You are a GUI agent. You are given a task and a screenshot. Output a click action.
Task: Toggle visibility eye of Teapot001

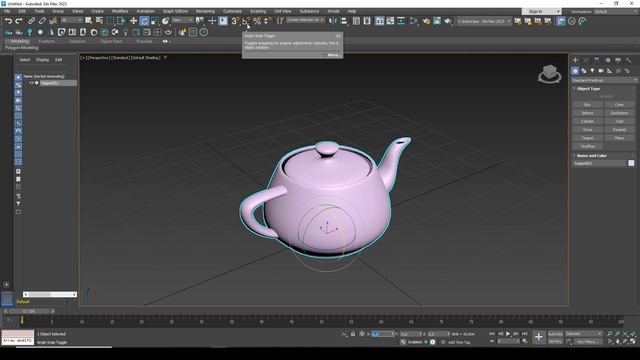(31, 83)
